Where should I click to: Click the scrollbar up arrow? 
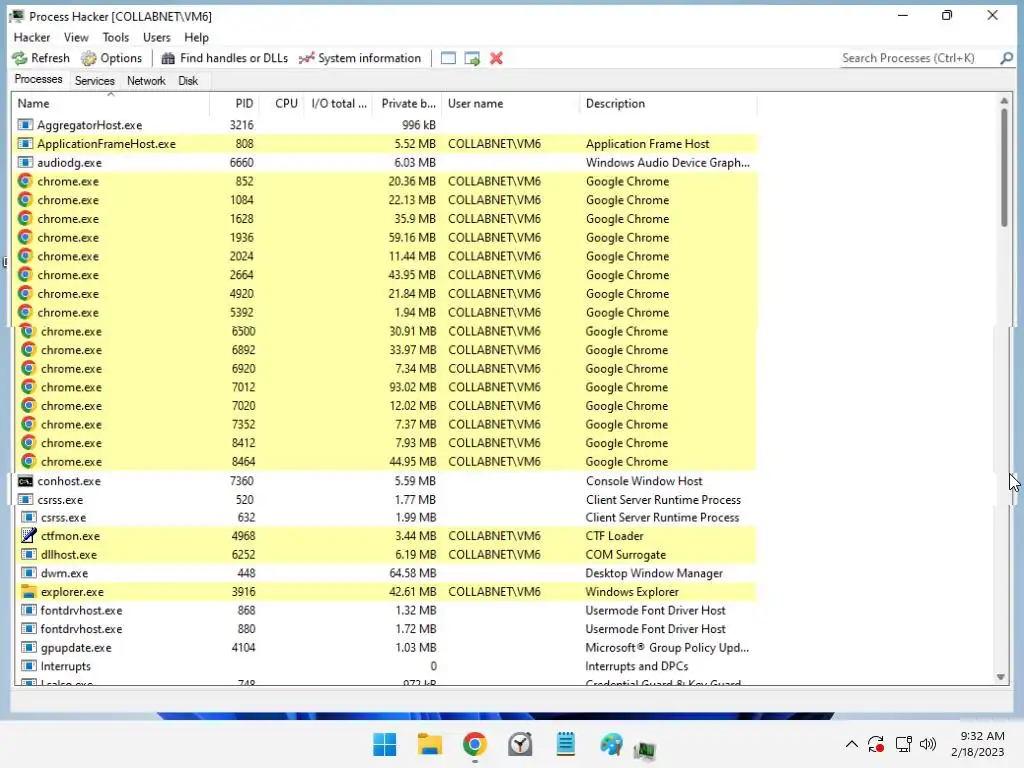1004,101
